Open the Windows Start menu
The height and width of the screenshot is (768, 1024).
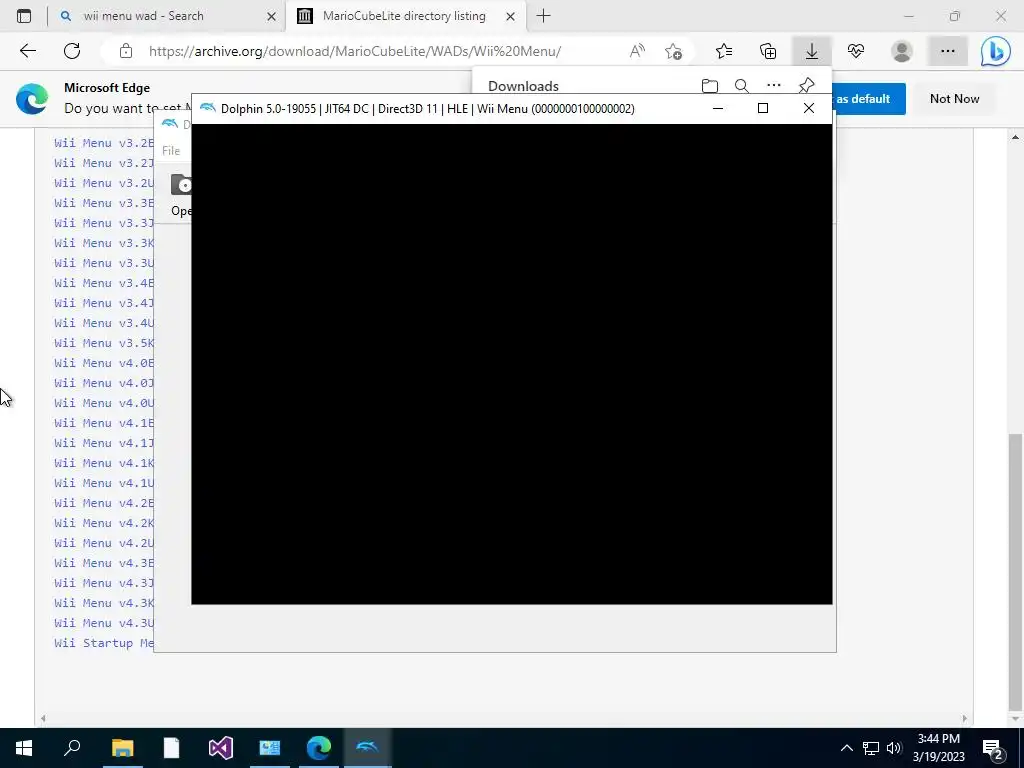pyautogui.click(x=24, y=748)
